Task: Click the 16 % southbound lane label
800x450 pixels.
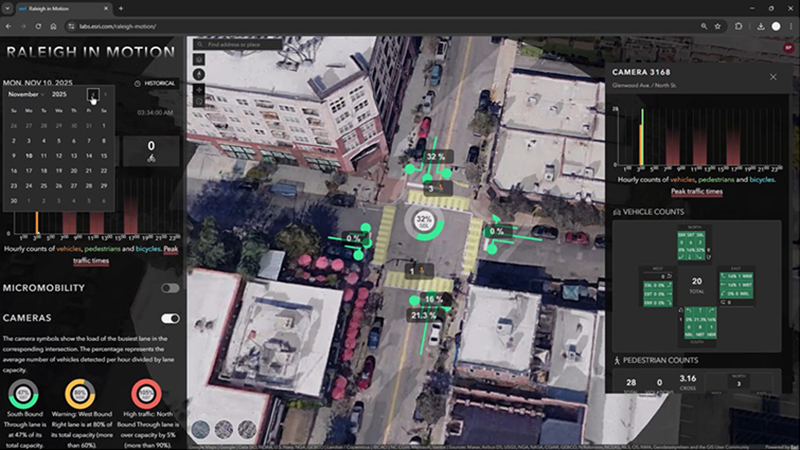Action: tap(434, 299)
